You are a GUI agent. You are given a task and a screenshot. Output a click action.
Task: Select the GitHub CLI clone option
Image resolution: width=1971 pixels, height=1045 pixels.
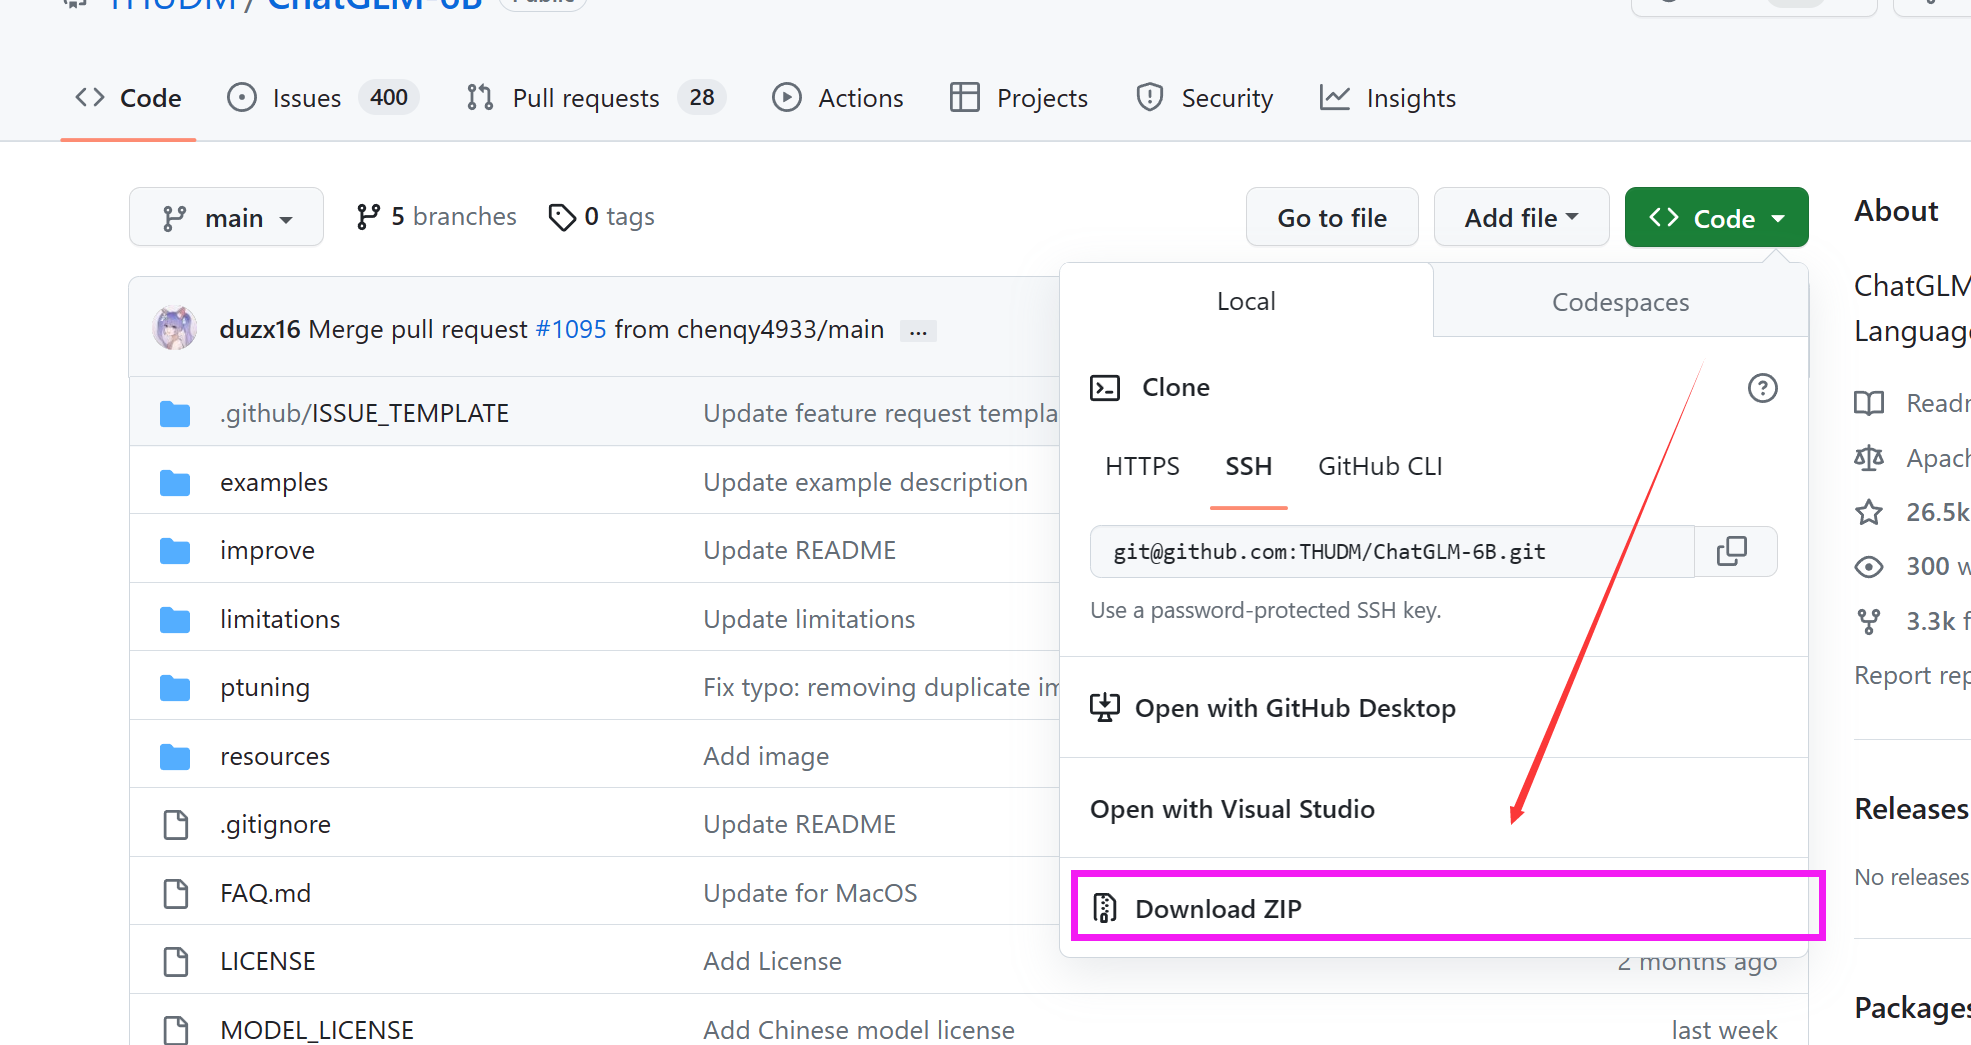pos(1380,467)
